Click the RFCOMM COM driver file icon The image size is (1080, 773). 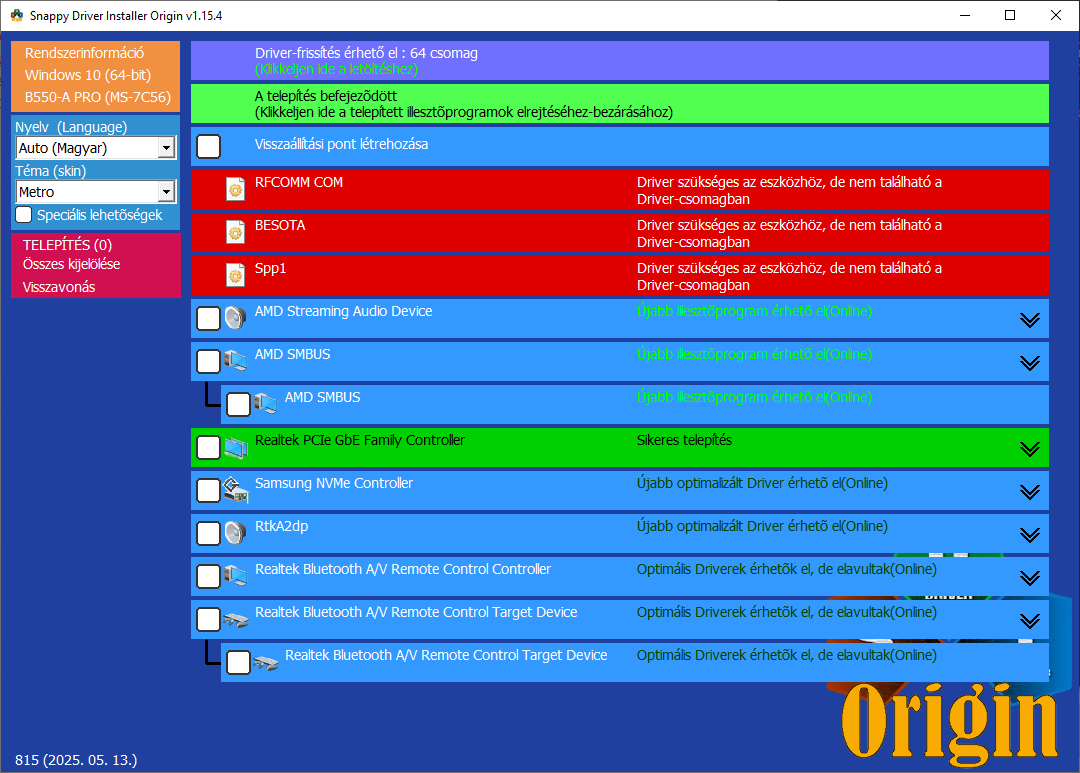tap(236, 190)
